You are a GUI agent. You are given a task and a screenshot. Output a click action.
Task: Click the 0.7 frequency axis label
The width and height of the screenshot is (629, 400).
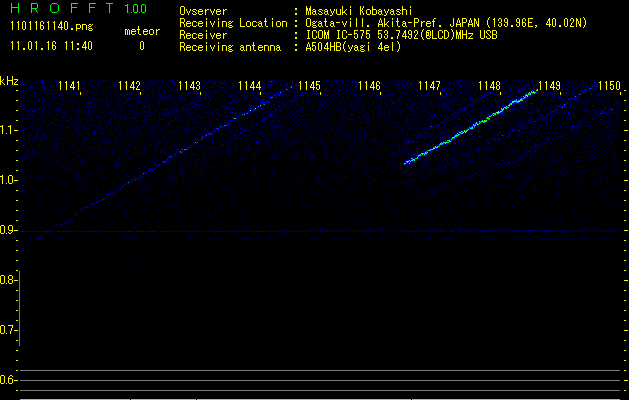[x=7, y=330]
